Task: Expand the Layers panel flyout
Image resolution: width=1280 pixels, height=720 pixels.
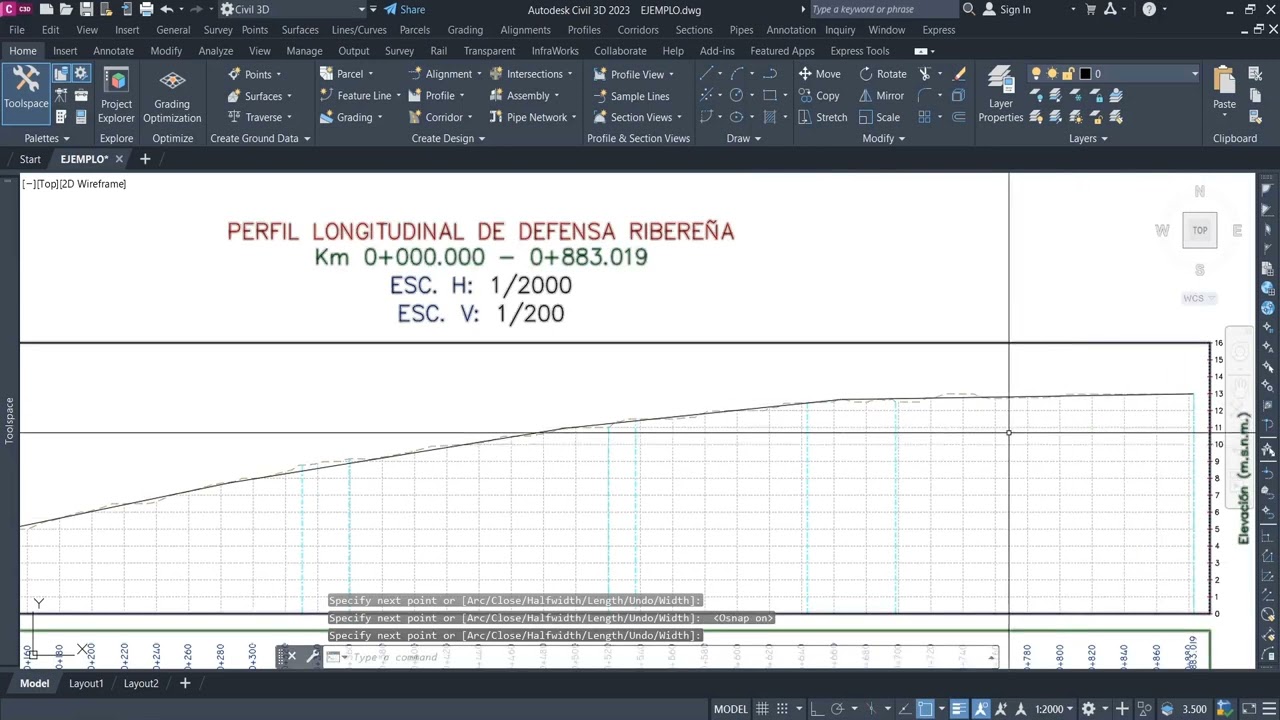Action: point(1088,138)
